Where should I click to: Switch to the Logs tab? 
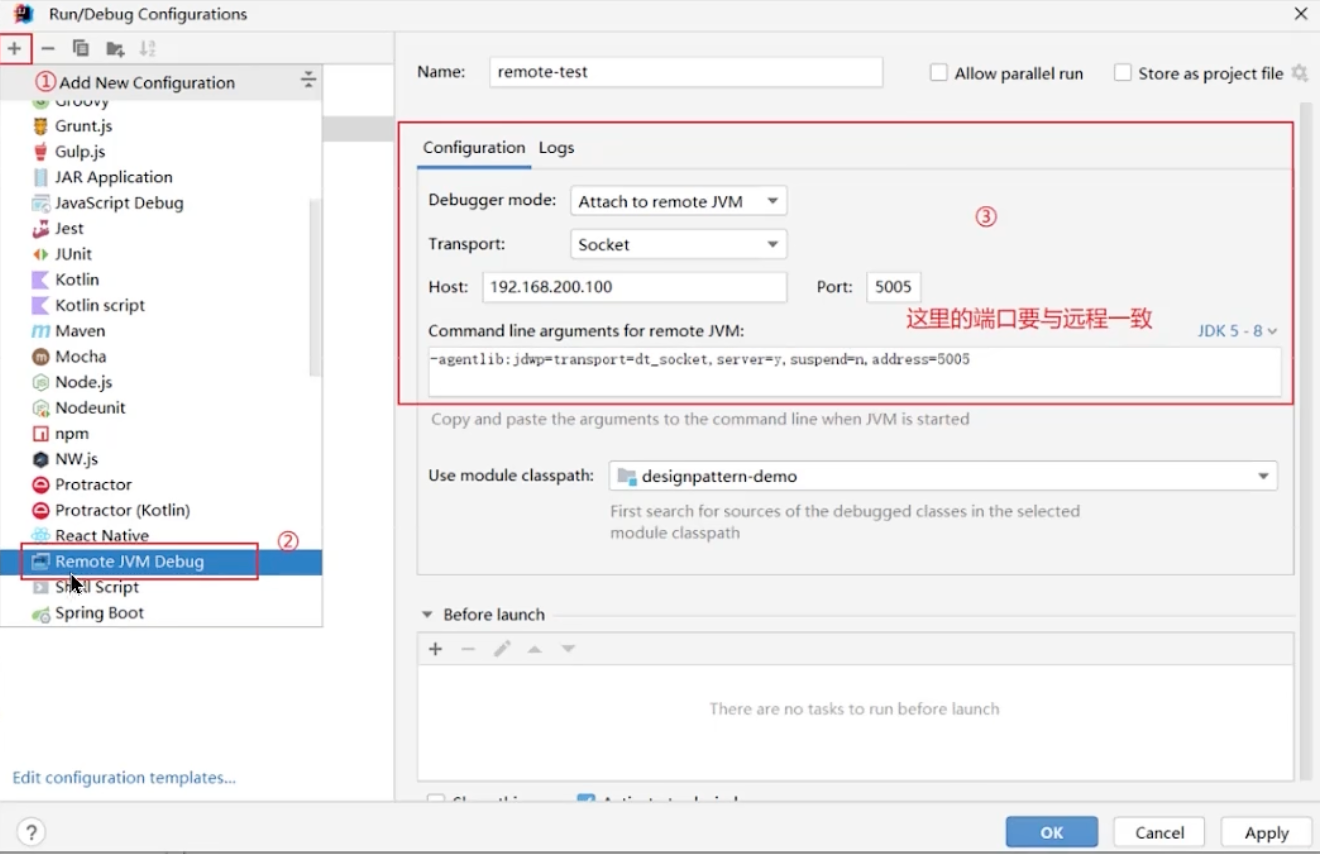pos(556,148)
